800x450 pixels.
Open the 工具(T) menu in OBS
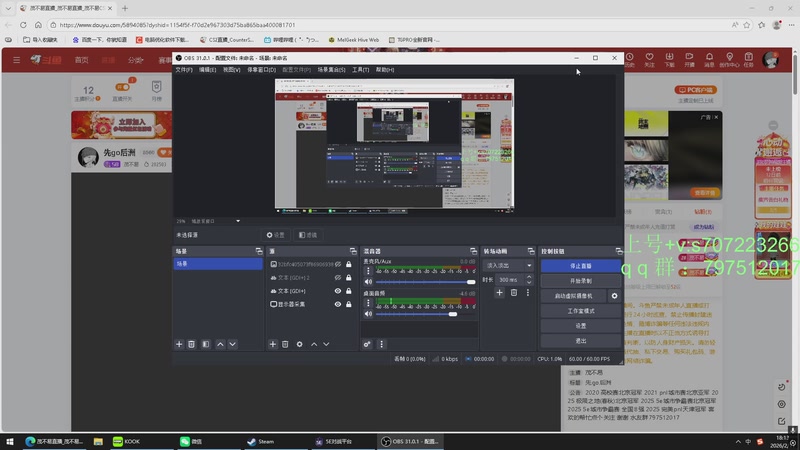coord(360,70)
